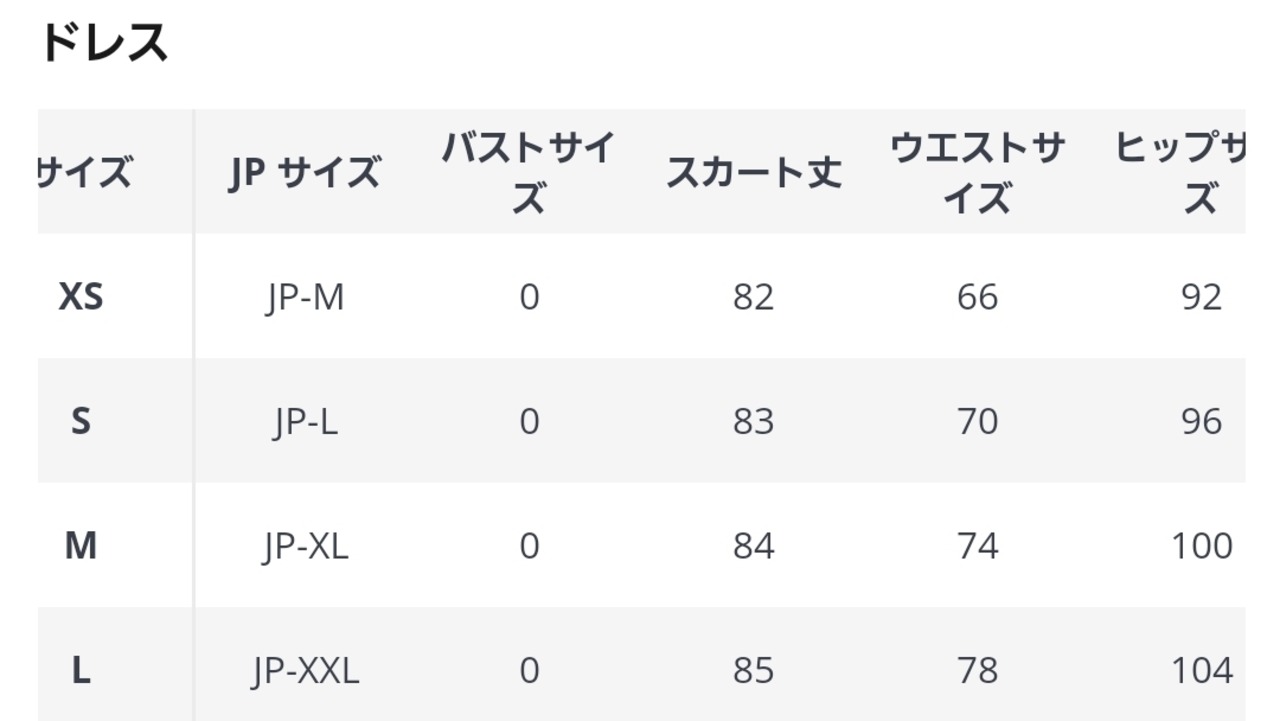Screen dimensions: 1280x721
Task: Click the スカート丈 column header
Action: (x=753, y=173)
